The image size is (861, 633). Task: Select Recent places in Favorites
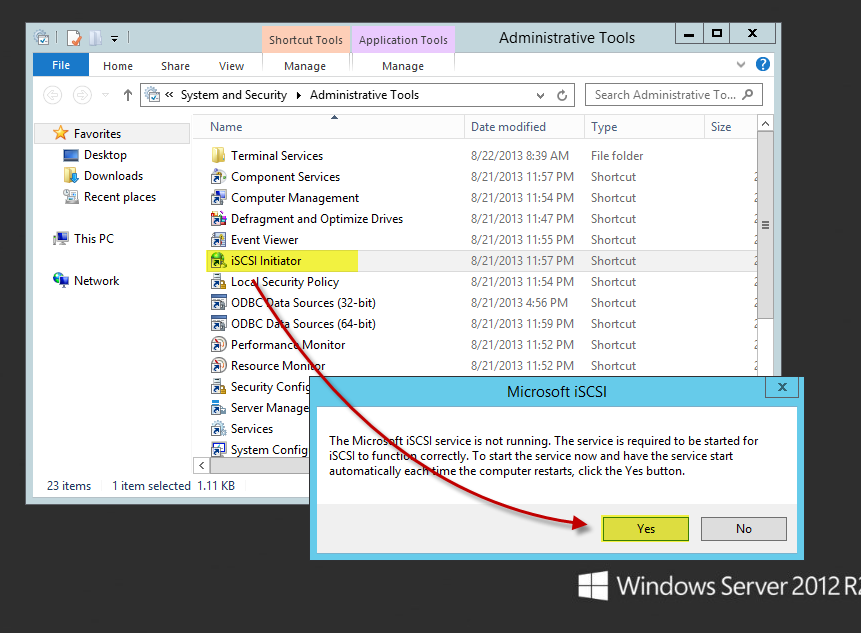[120, 197]
